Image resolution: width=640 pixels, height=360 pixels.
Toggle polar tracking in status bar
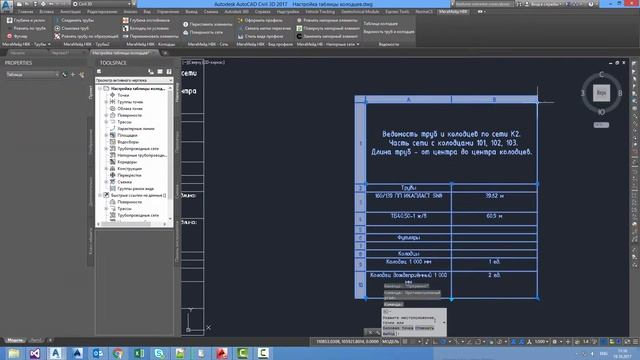443,342
